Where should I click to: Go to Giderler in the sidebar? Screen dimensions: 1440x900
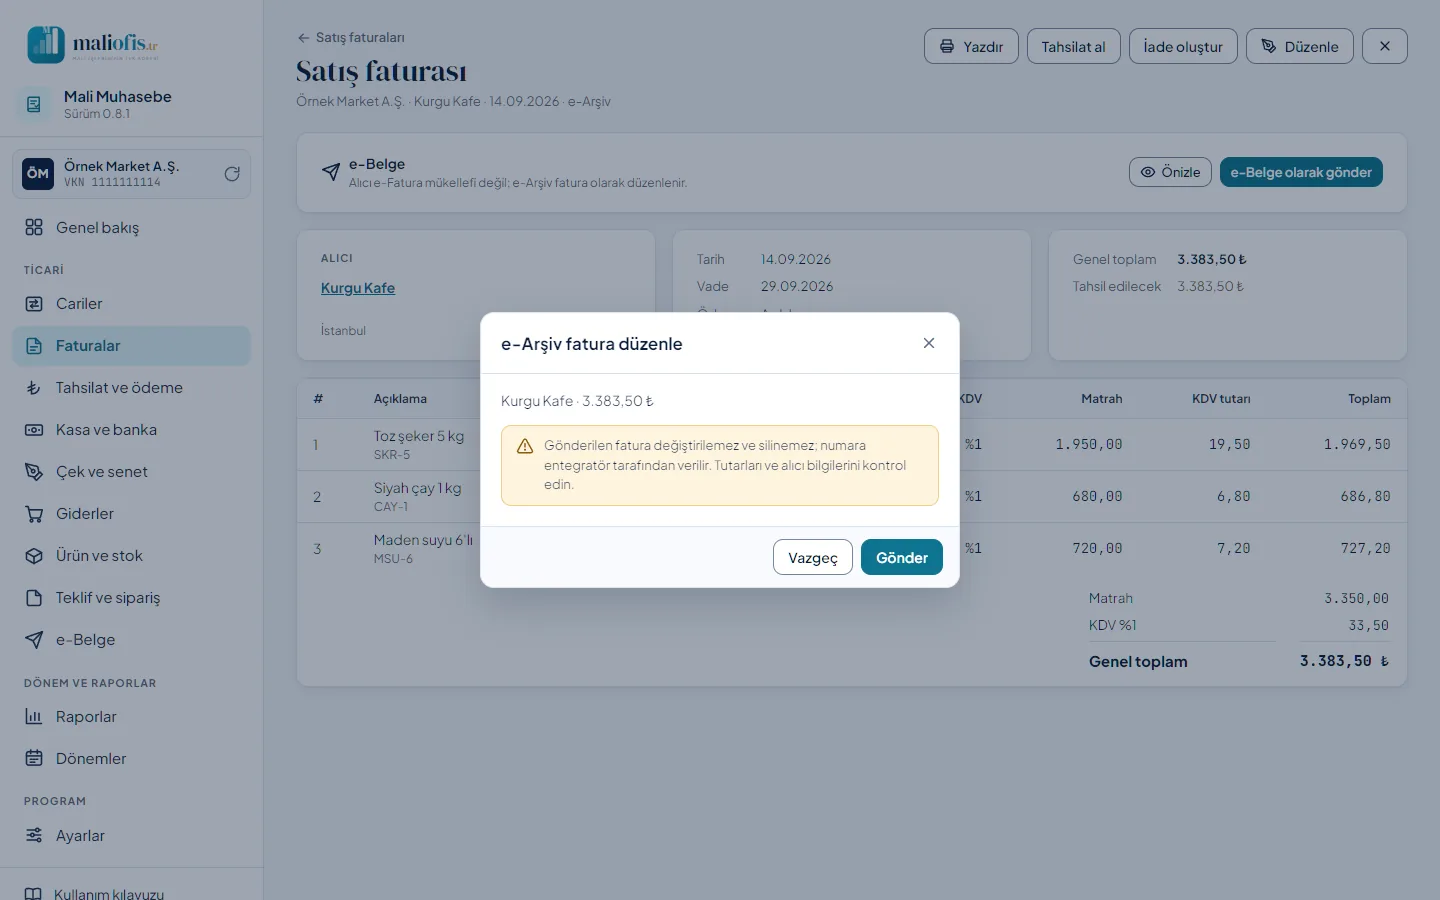[x=131, y=513]
